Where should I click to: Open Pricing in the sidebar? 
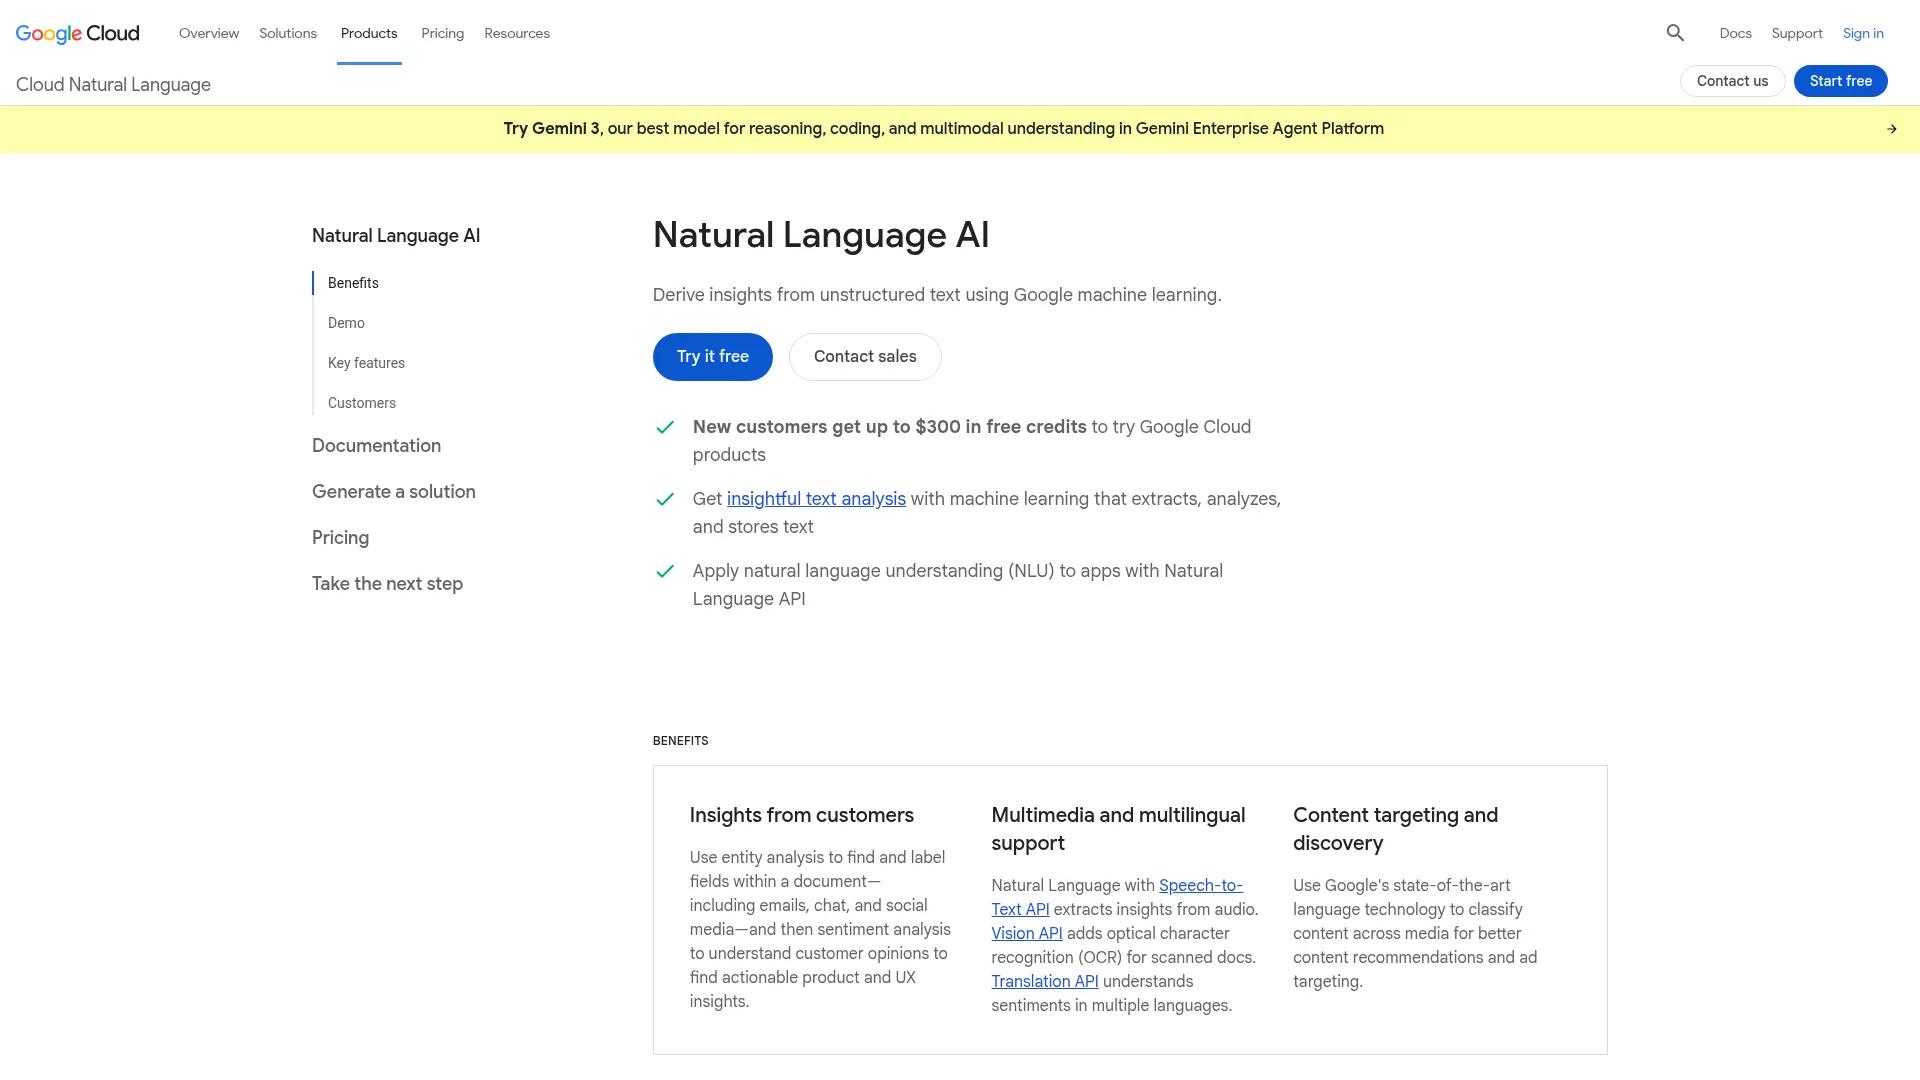tap(340, 538)
